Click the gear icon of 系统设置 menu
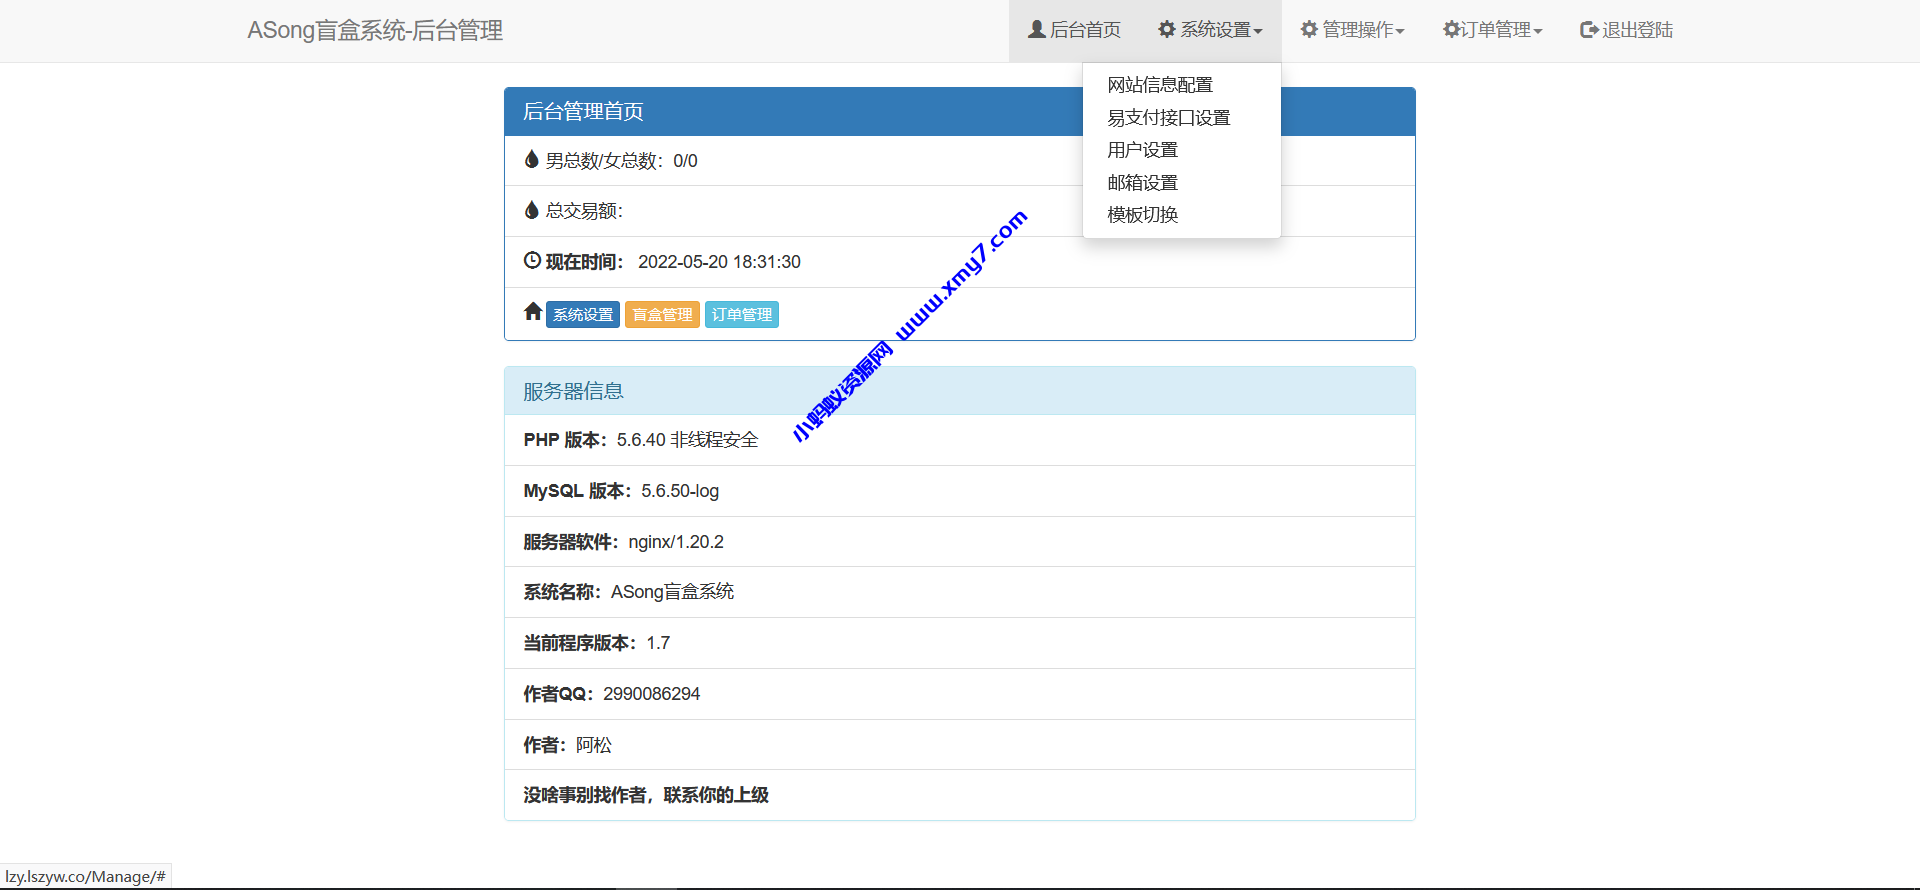 coord(1167,30)
